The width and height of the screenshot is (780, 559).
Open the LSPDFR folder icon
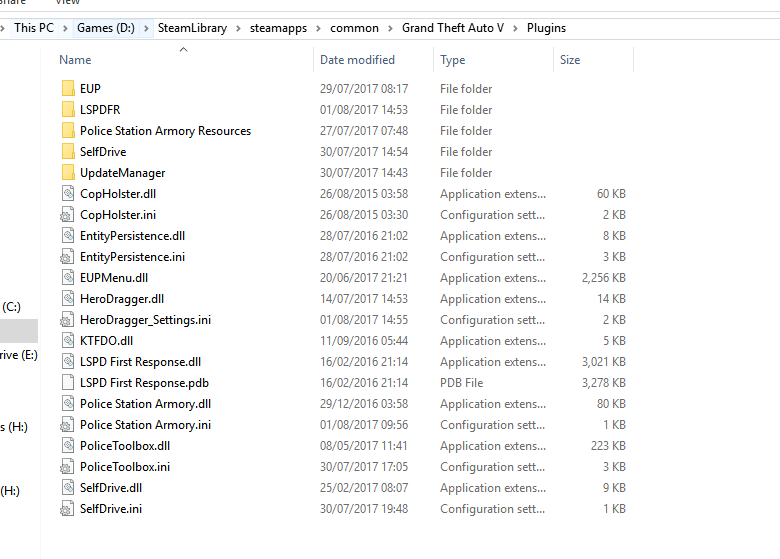(68, 109)
